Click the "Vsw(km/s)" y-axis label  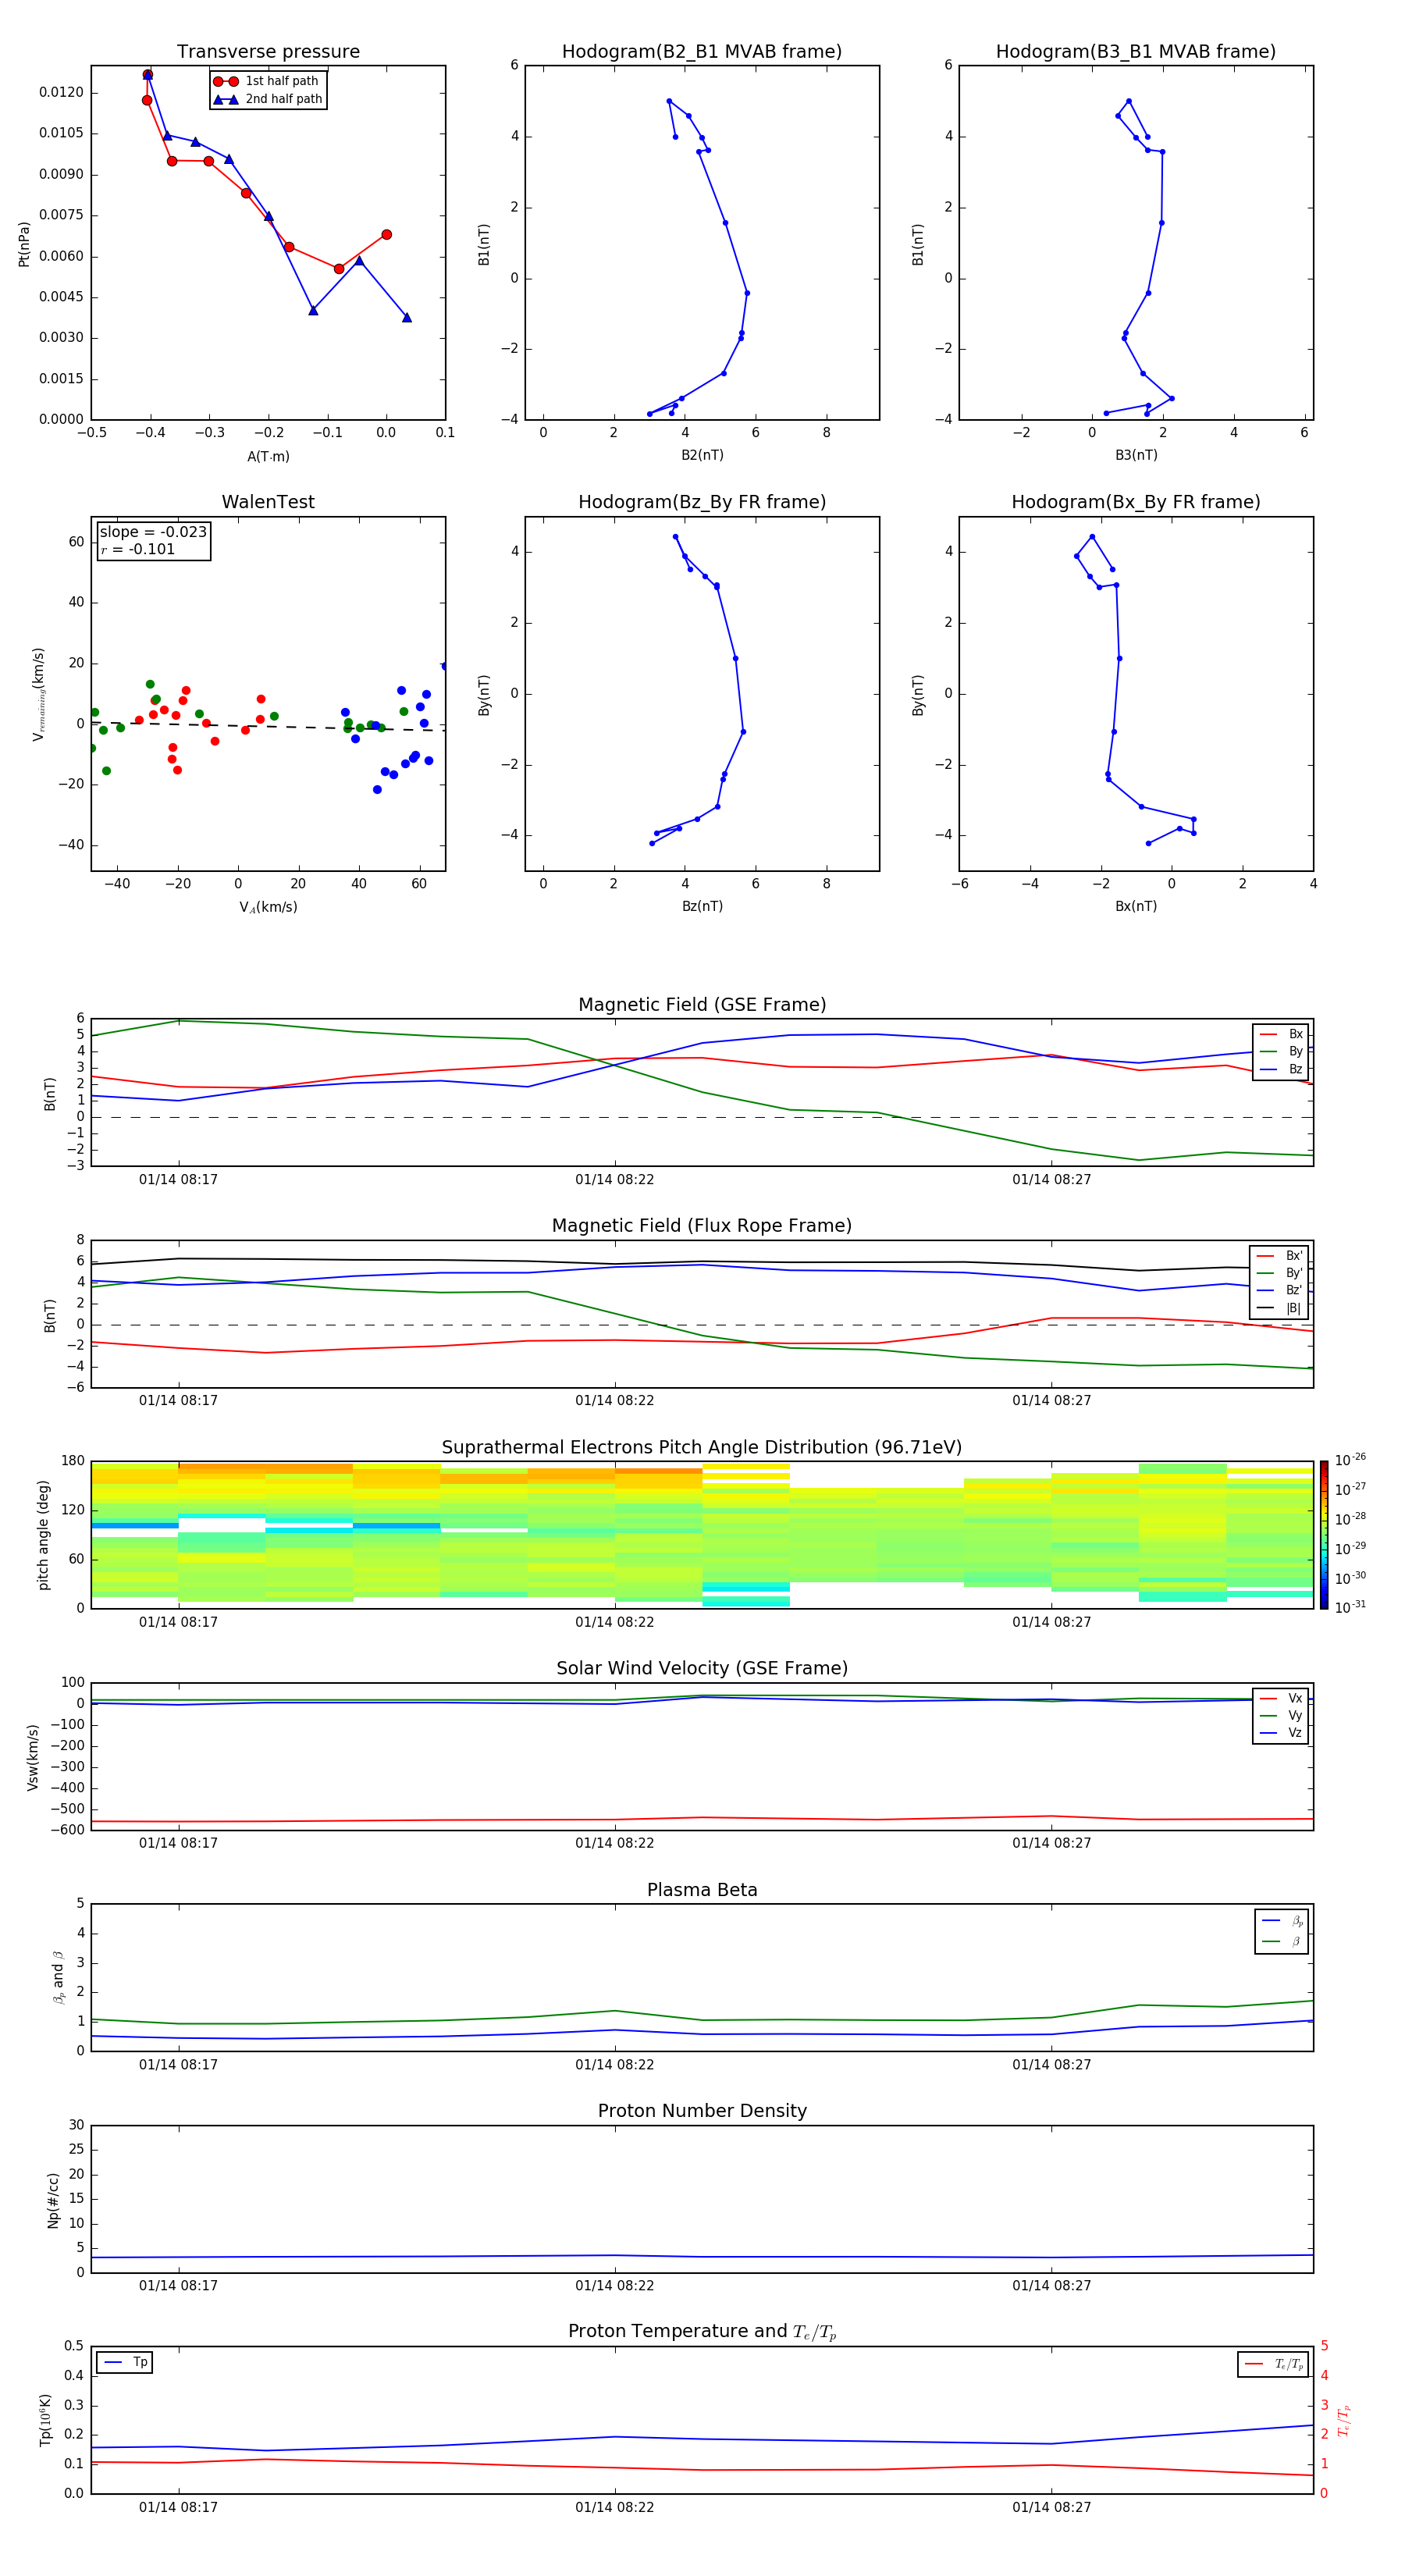33,1757
